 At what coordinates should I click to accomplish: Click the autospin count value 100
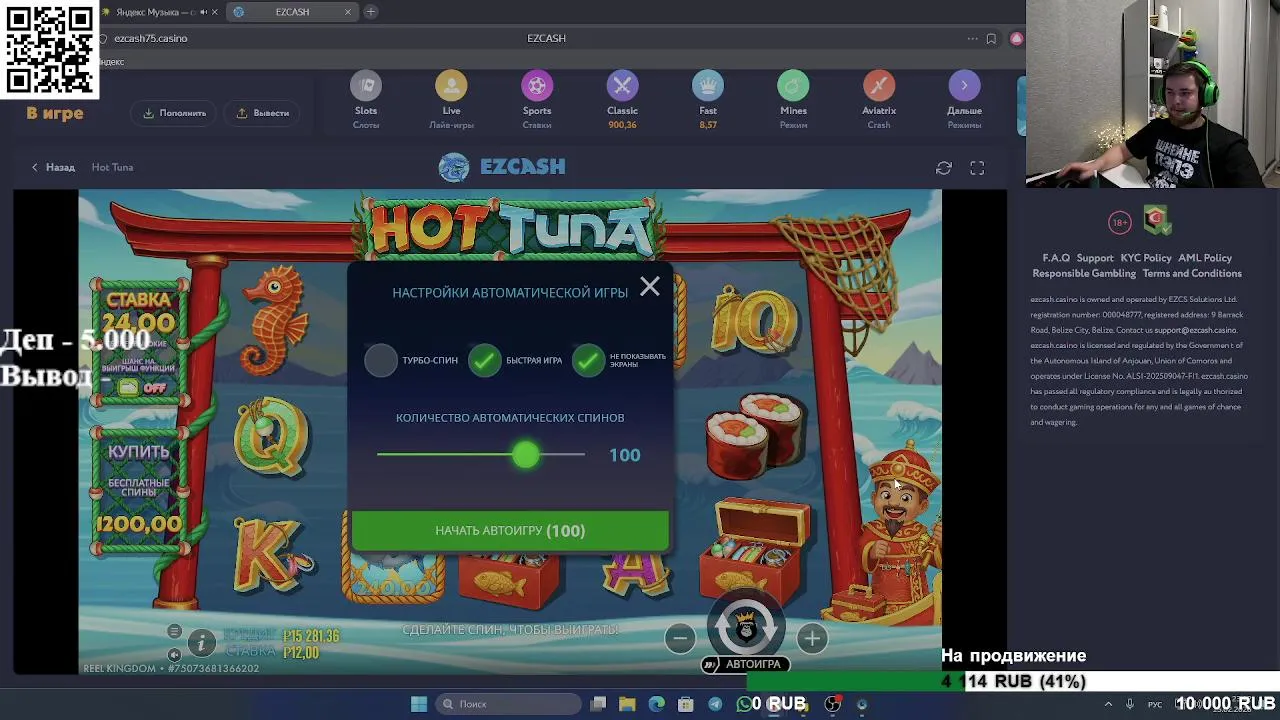[625, 455]
